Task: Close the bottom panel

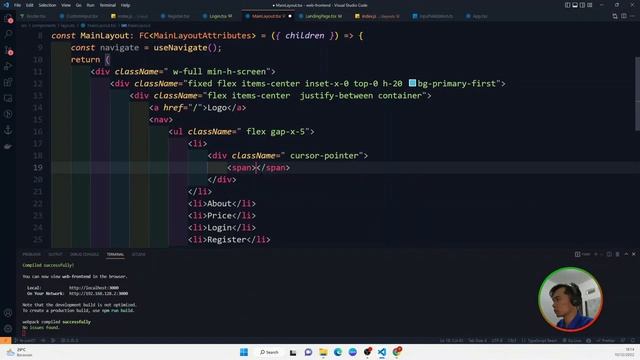Action: (x=634, y=254)
